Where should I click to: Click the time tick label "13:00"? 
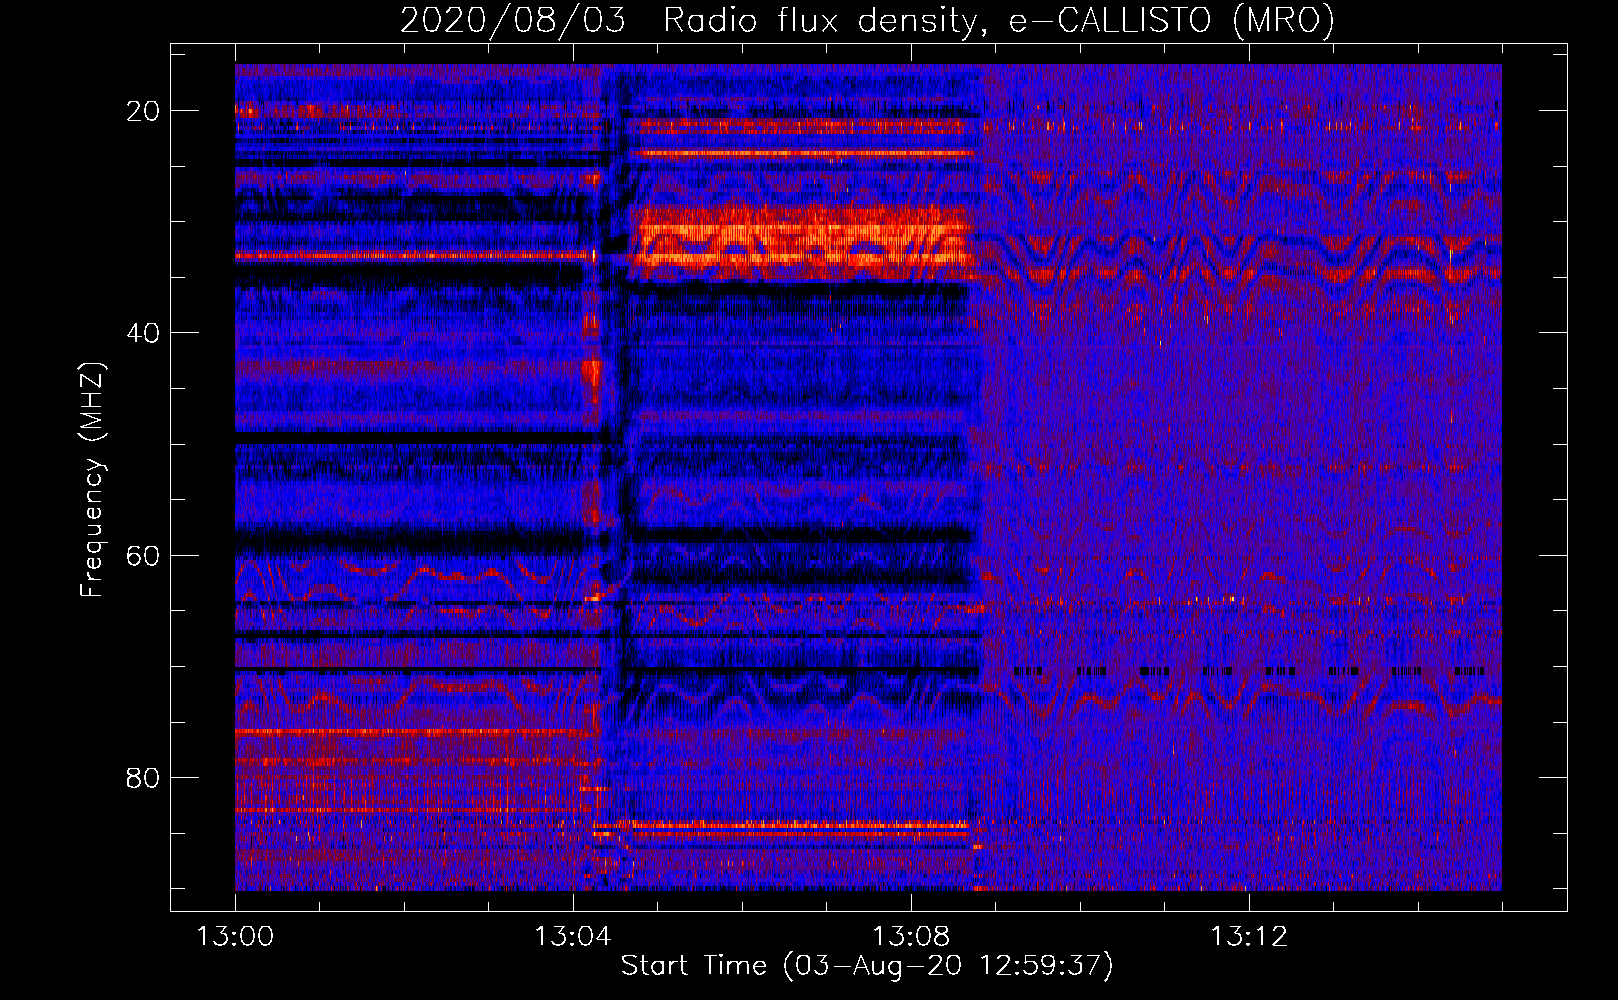click(x=235, y=936)
